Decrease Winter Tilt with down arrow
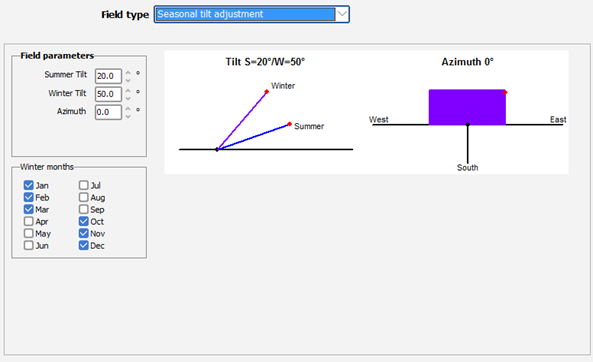Viewport: 593px width, 362px height. point(128,98)
